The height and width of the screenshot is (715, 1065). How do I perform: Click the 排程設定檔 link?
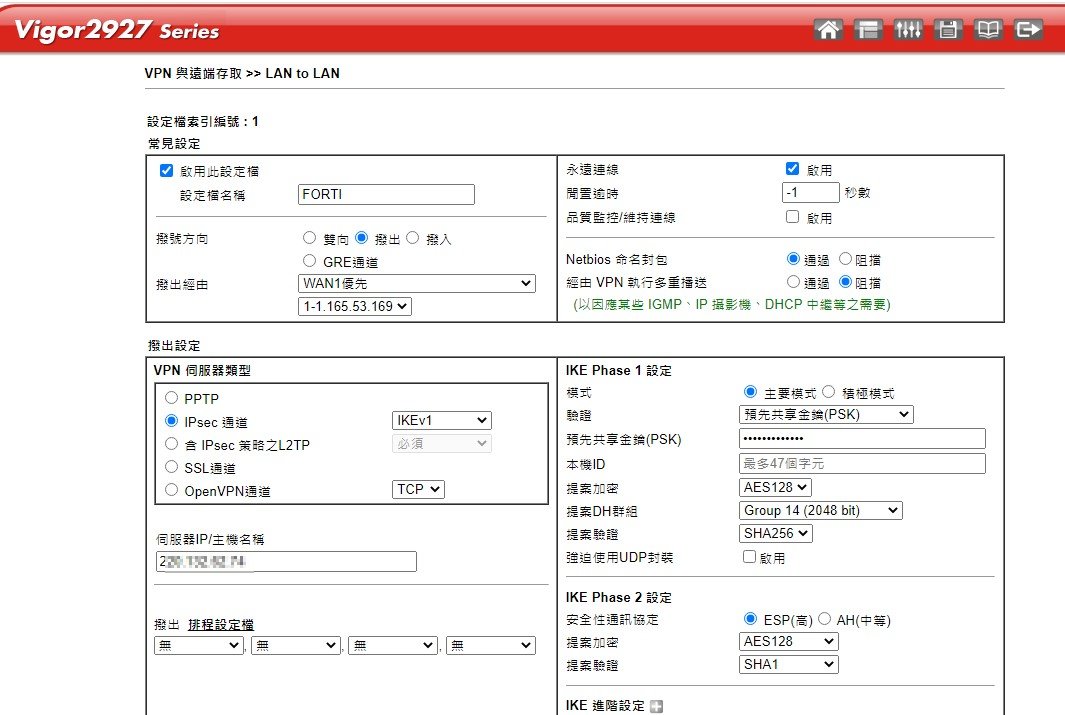[x=221, y=624]
